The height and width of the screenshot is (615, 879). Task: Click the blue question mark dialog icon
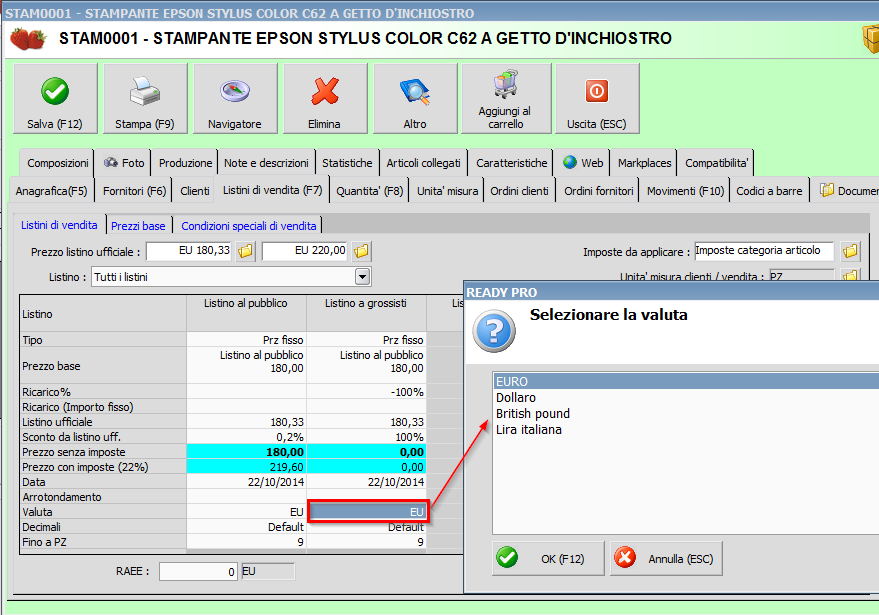493,331
